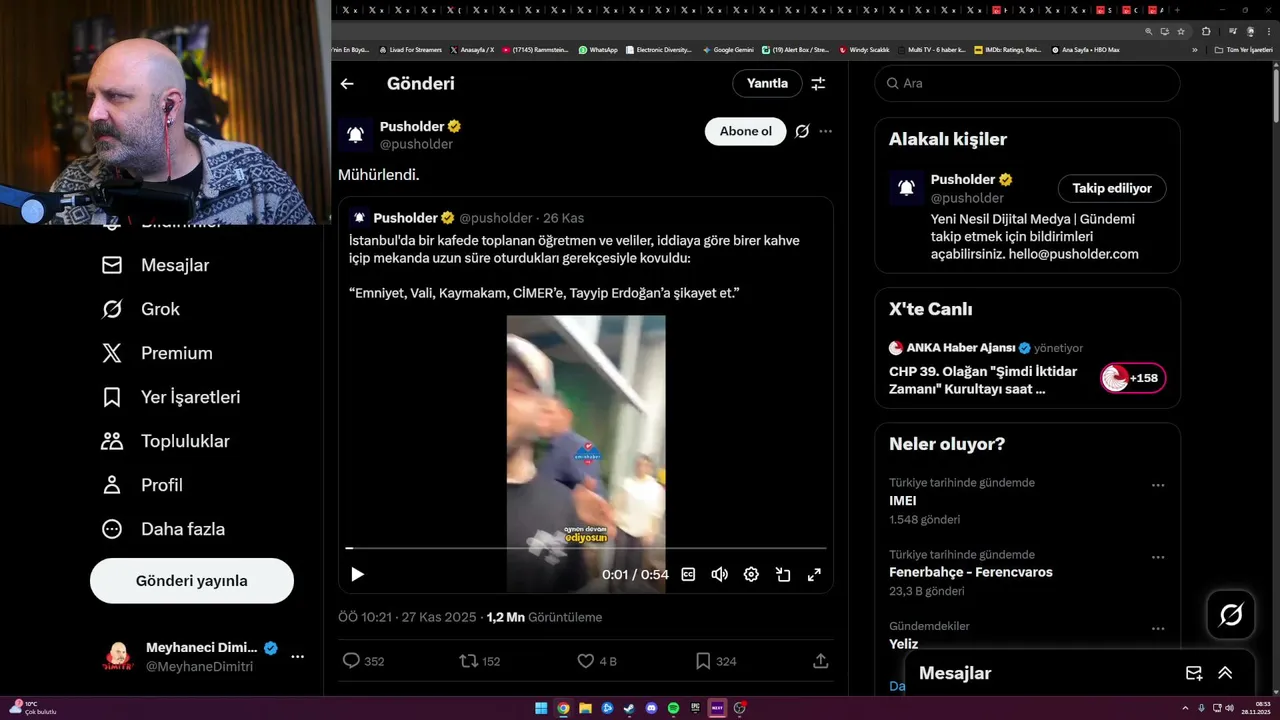Open Spotify from the taskbar

click(673, 708)
